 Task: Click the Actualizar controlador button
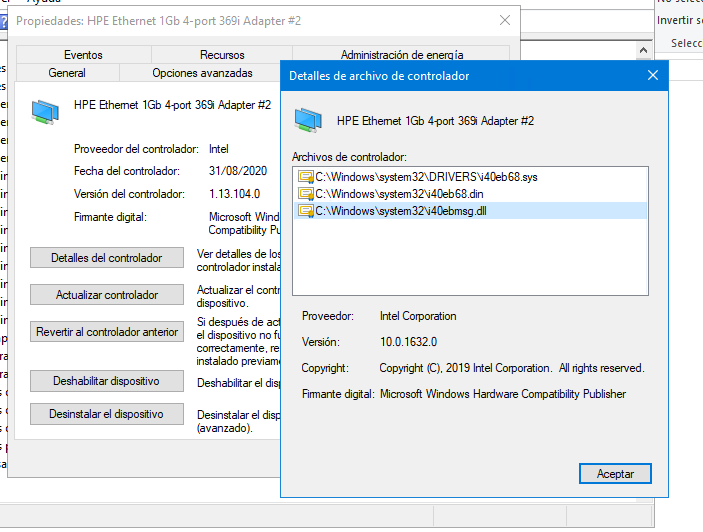[107, 295]
